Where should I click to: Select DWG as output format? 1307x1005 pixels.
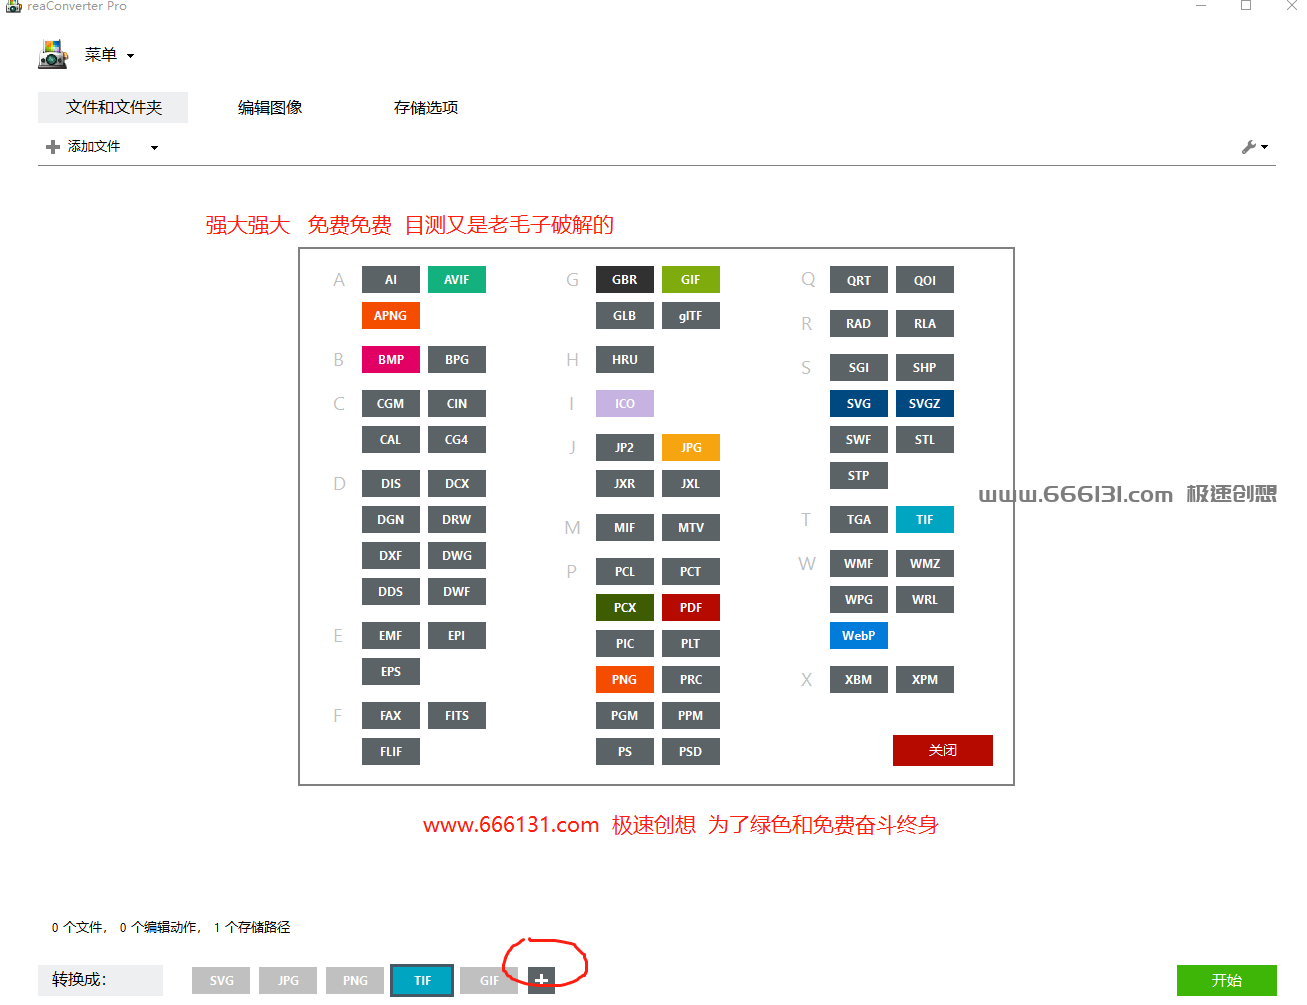tap(457, 556)
